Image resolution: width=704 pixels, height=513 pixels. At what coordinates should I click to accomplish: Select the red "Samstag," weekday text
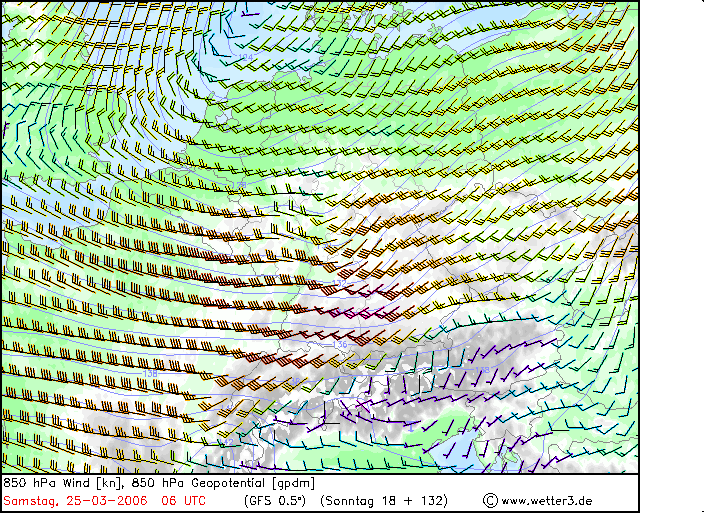pyautogui.click(x=31, y=501)
